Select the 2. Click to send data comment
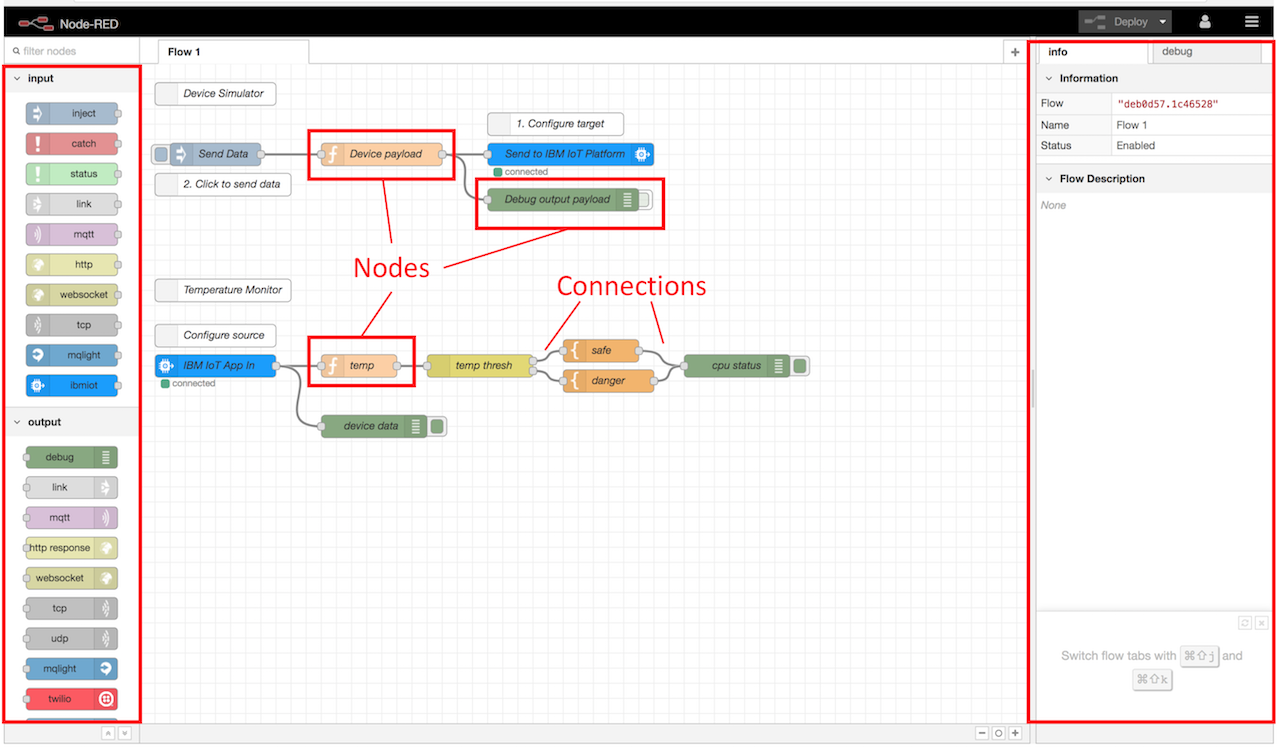Screen dimensions: 1280x749 tap(223, 184)
